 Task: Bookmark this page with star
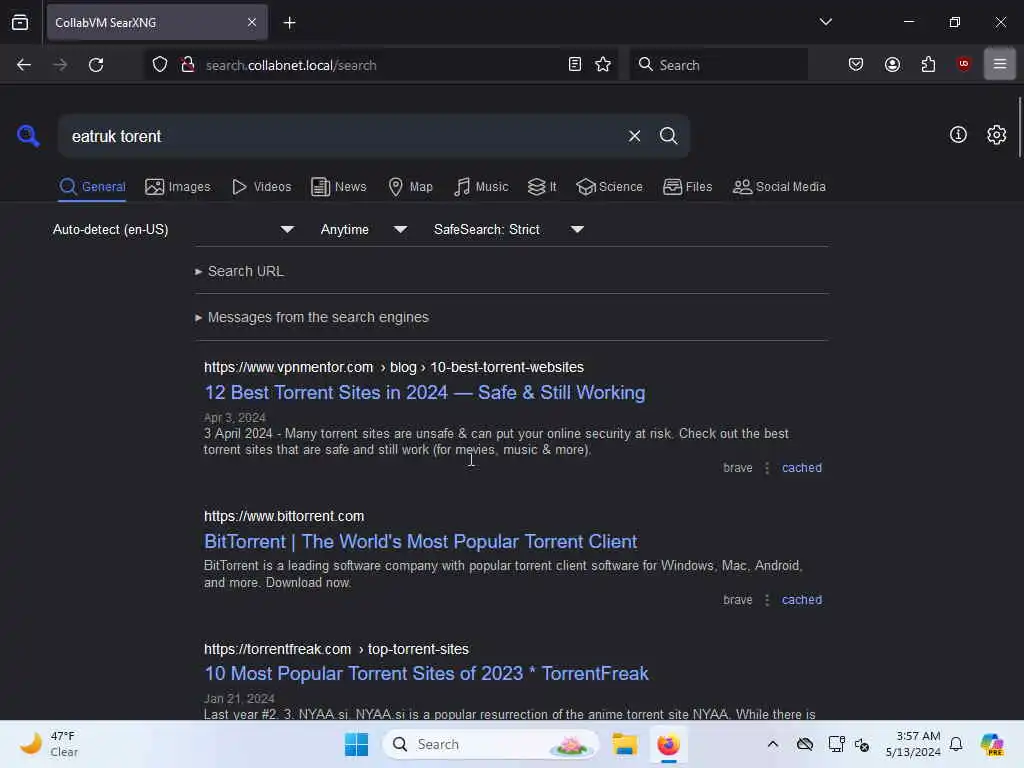tap(603, 64)
